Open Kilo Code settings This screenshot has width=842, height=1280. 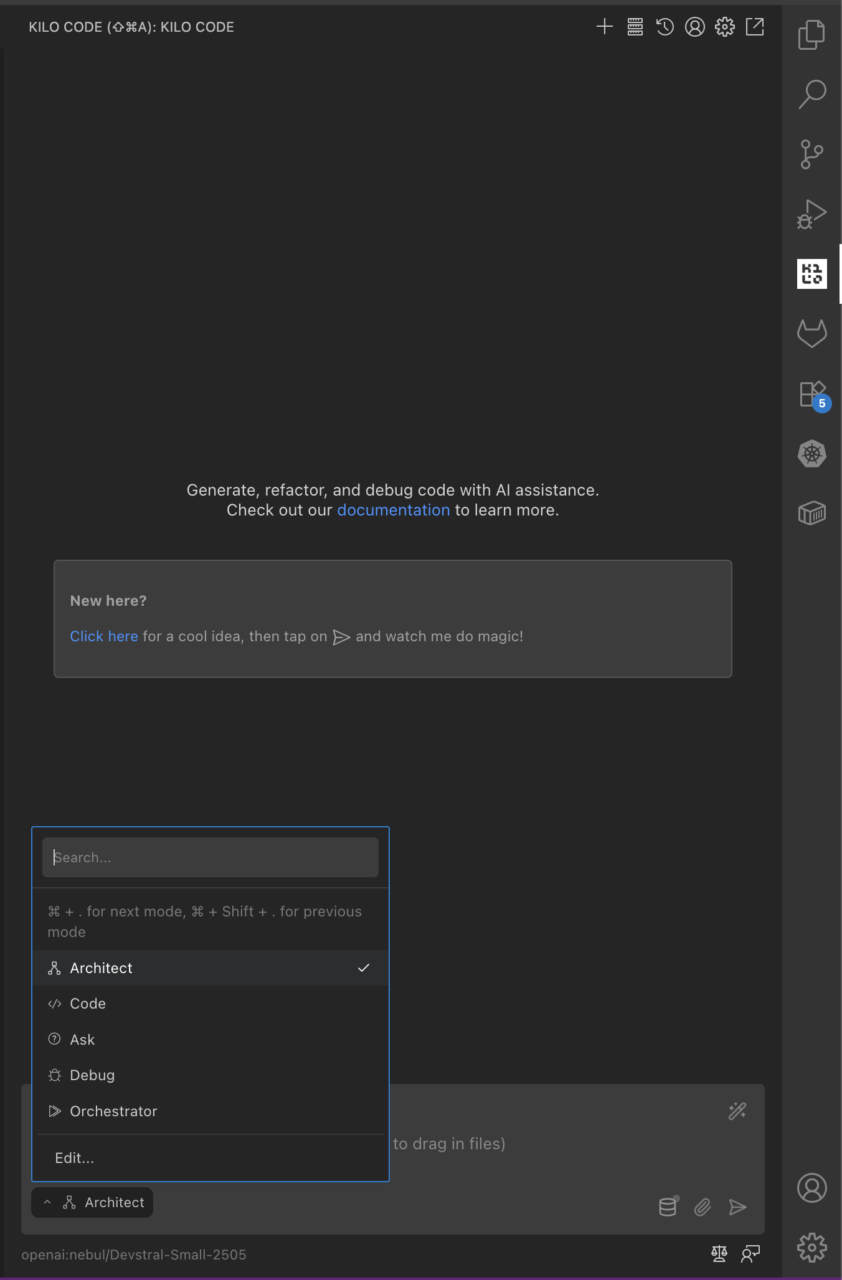pyautogui.click(x=724, y=27)
